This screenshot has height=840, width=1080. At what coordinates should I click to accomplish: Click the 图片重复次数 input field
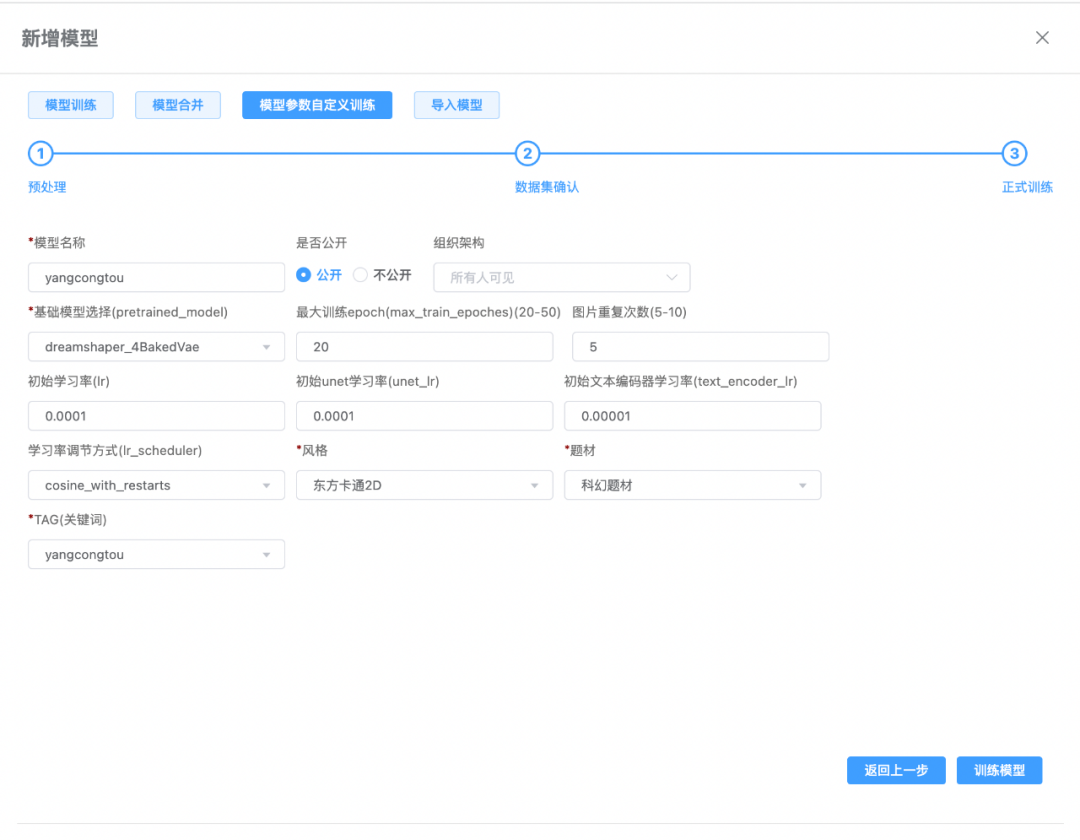[x=700, y=347]
